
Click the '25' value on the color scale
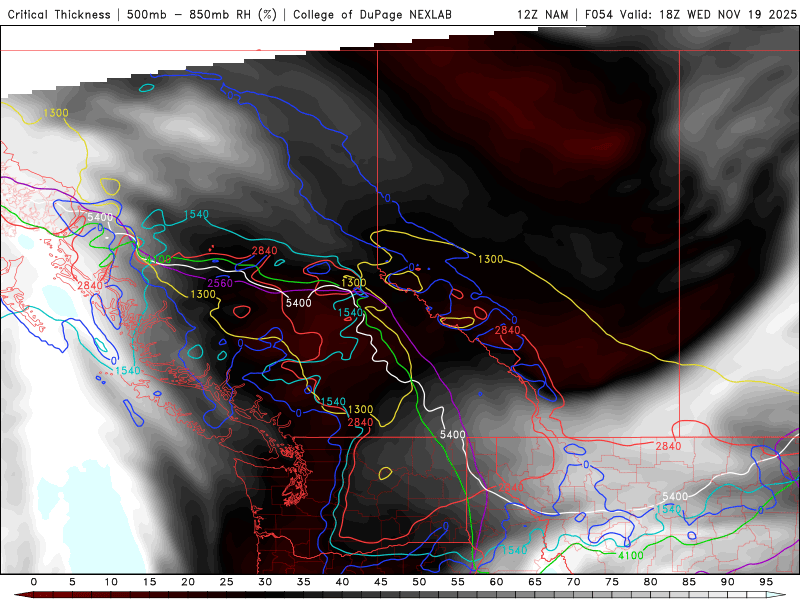227,582
